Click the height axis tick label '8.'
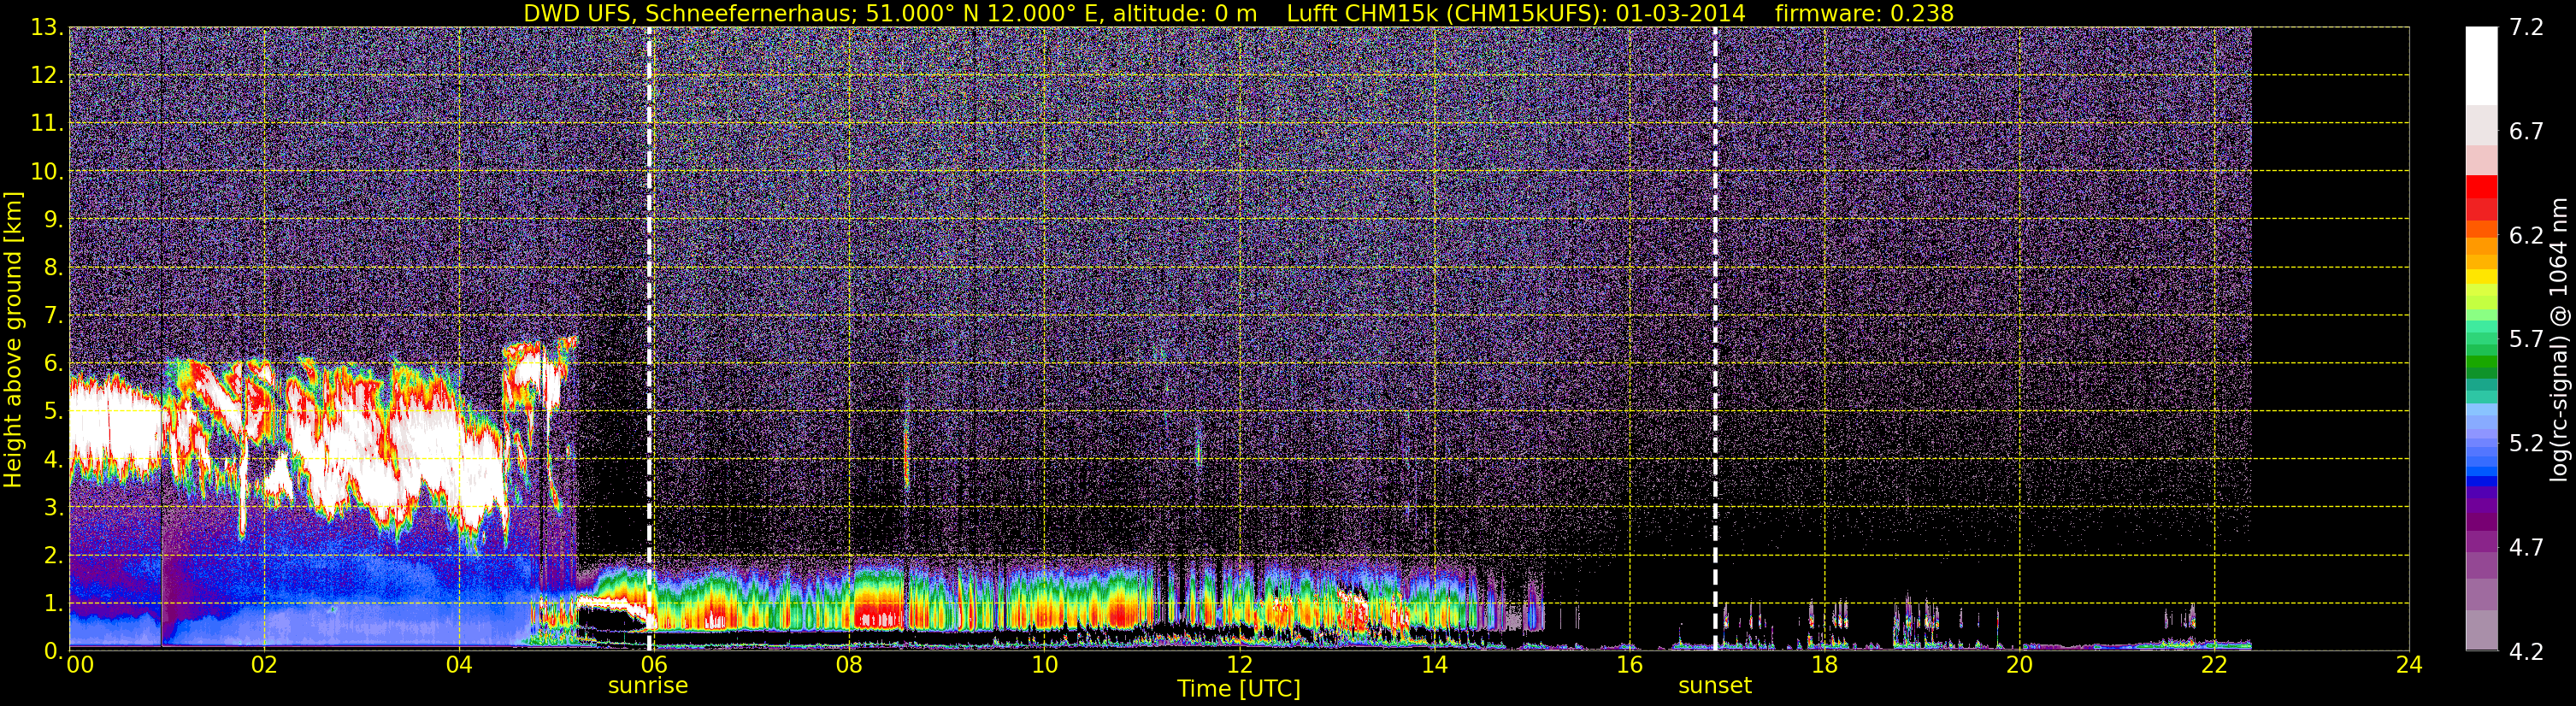This screenshot has height=706, width=2576. (54, 268)
